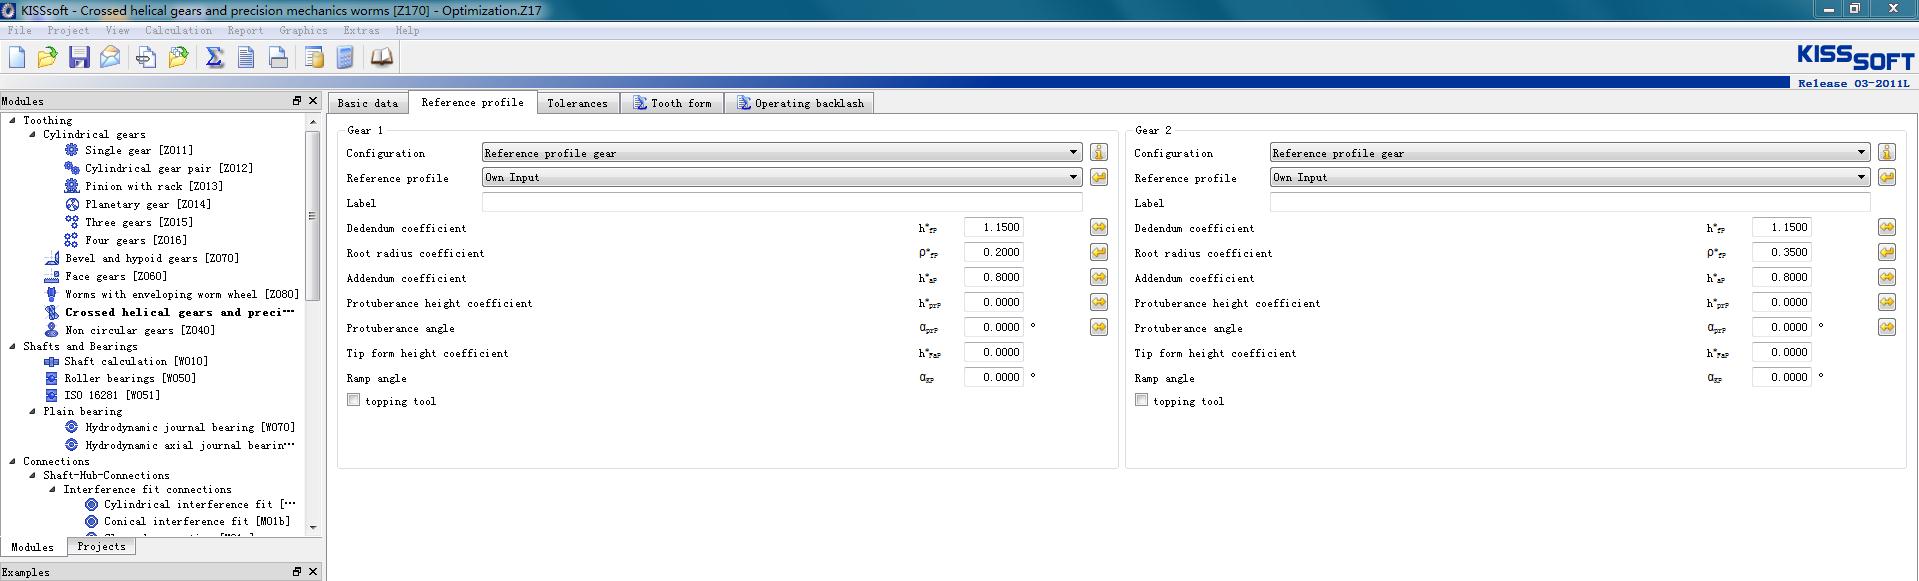Screen dimensions: 1919x581
Task: Select Single gear [Z011] module
Action: [139, 150]
